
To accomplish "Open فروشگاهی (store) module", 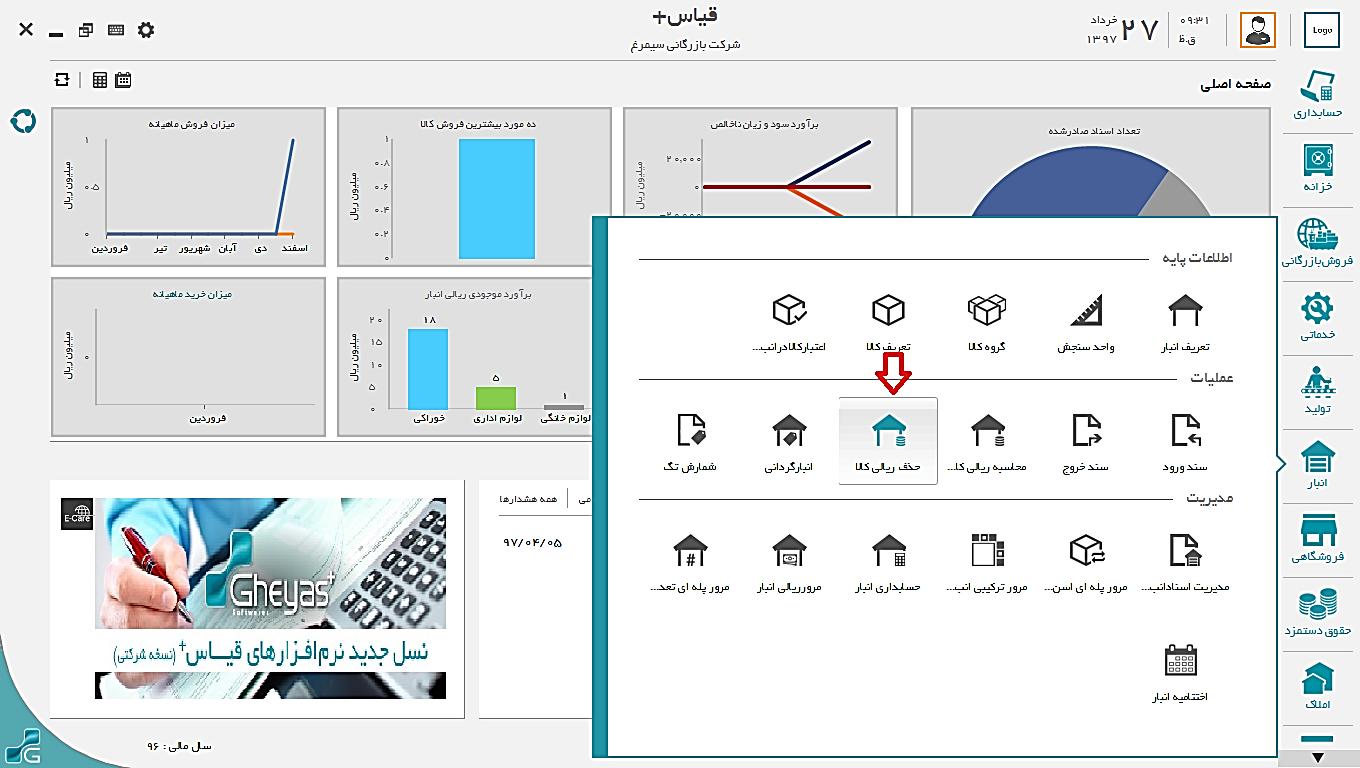I will coord(1317,539).
